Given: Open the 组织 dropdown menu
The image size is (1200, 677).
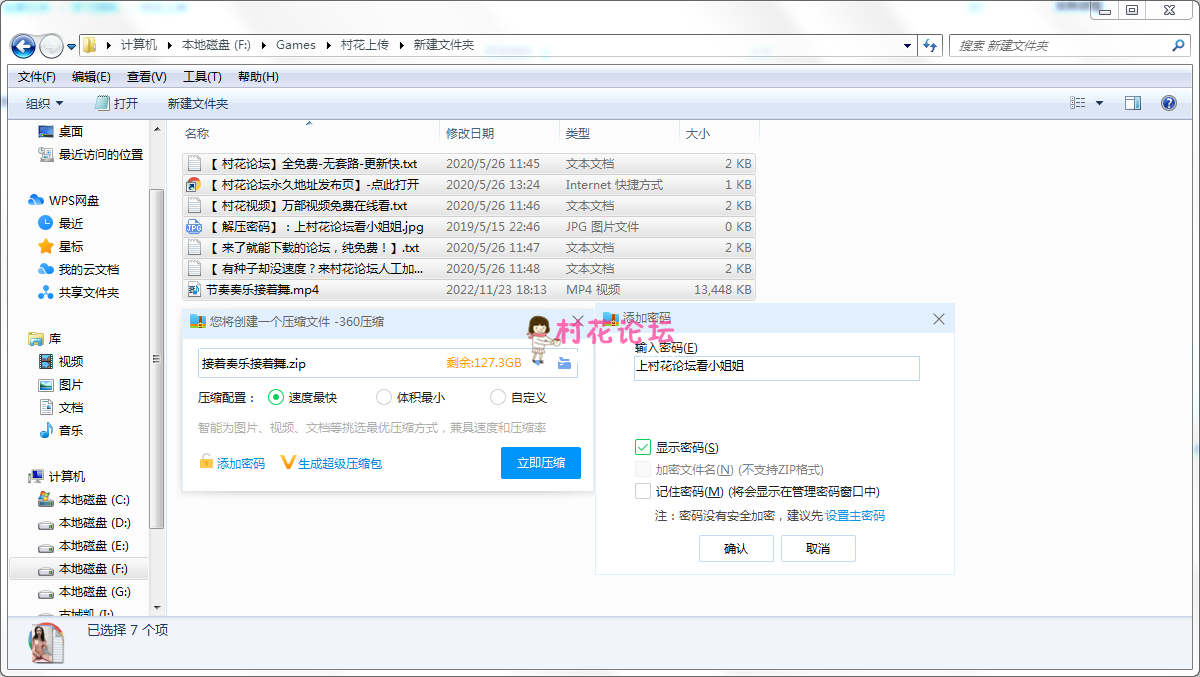Looking at the screenshot, I should click(x=44, y=103).
